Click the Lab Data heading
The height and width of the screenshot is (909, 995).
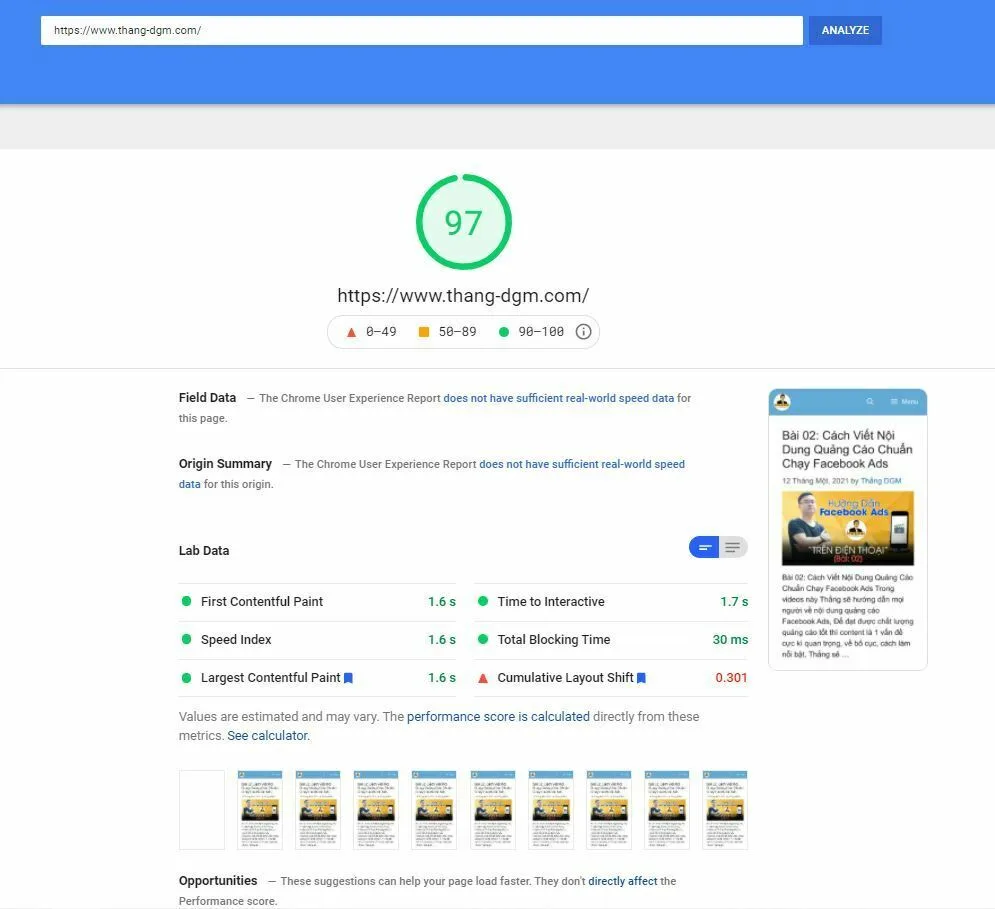pos(204,551)
